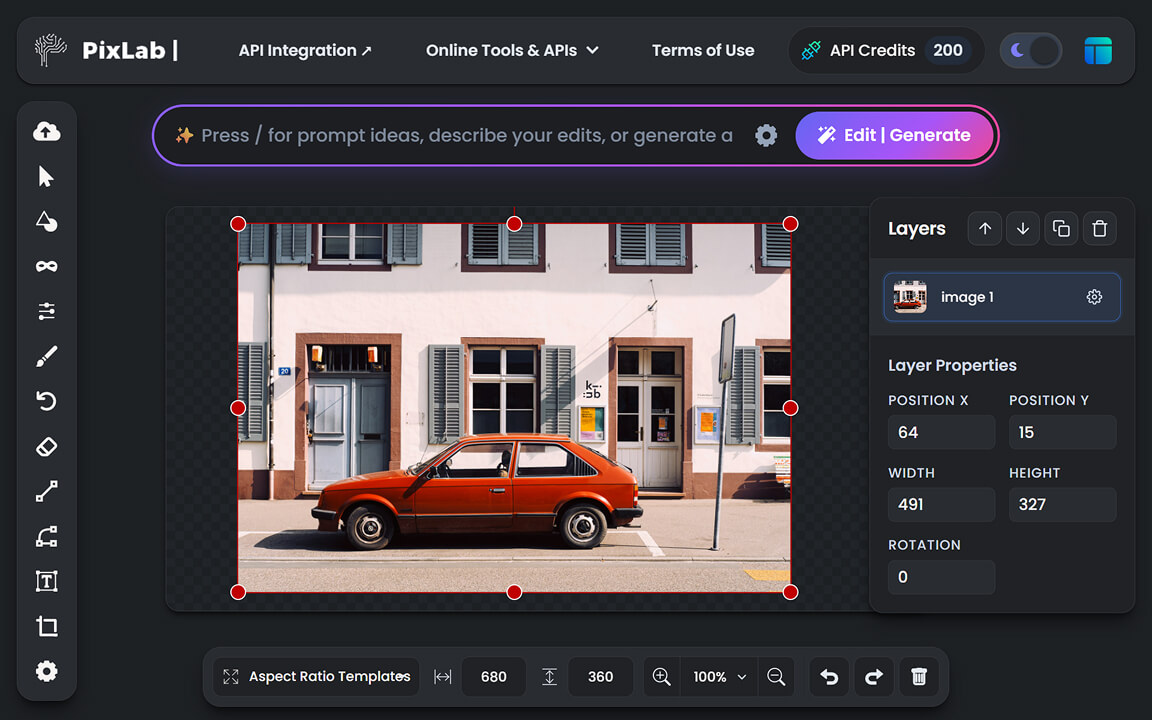
Task: Delete the selected layer via trash icon
Action: 1099,228
